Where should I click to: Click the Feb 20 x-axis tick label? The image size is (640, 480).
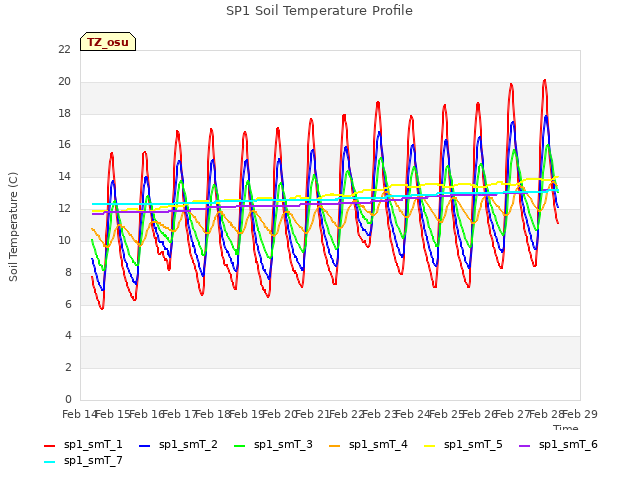pos(280,414)
